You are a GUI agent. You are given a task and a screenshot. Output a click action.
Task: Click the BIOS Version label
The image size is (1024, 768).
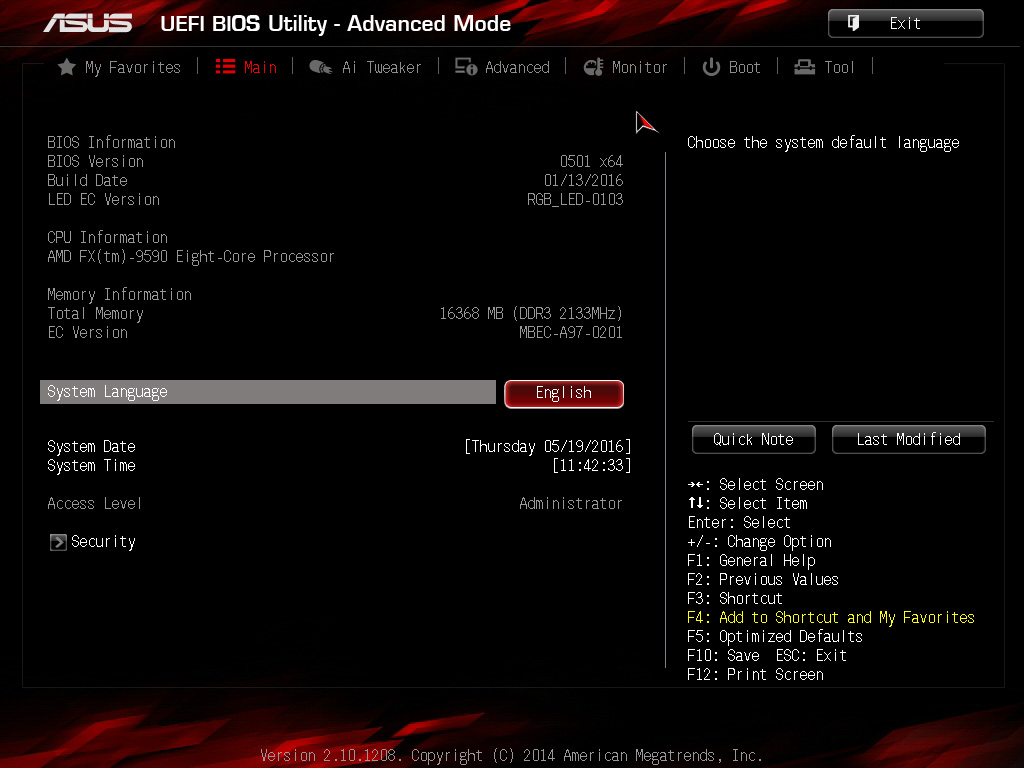pos(95,161)
